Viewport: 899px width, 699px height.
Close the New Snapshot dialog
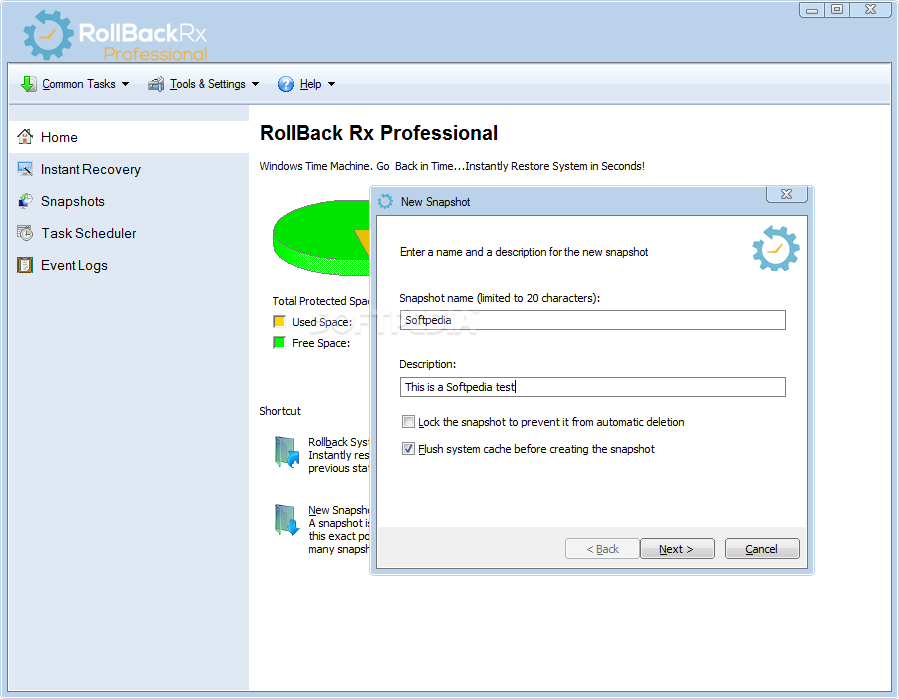pyautogui.click(x=787, y=194)
